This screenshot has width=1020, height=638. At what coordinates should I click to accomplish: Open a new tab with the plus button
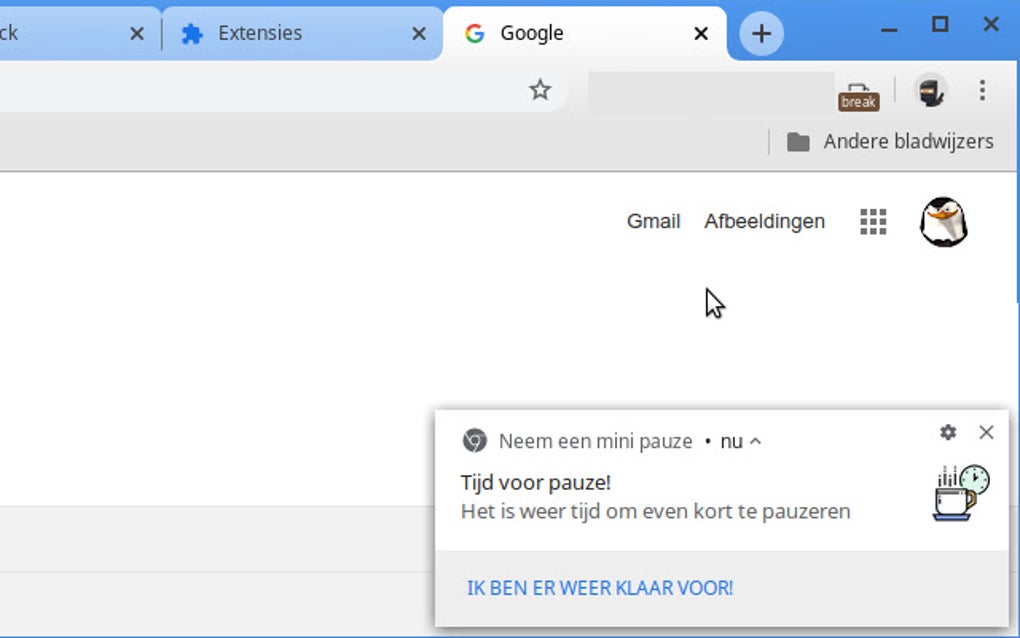(x=760, y=32)
